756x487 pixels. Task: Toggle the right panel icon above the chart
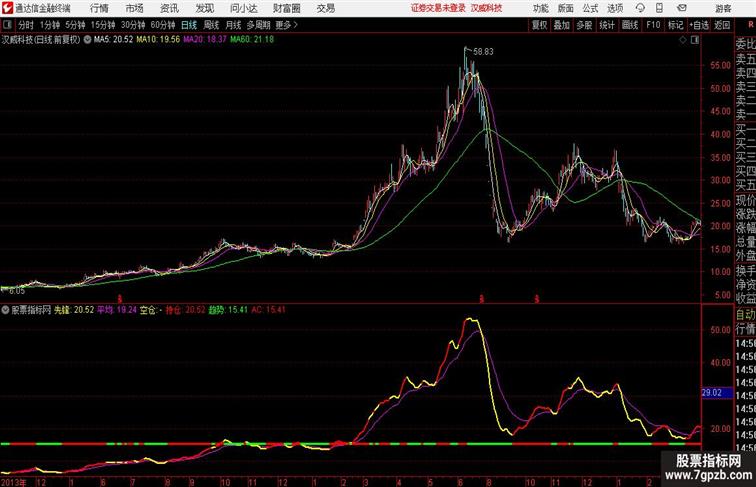[x=695, y=40]
